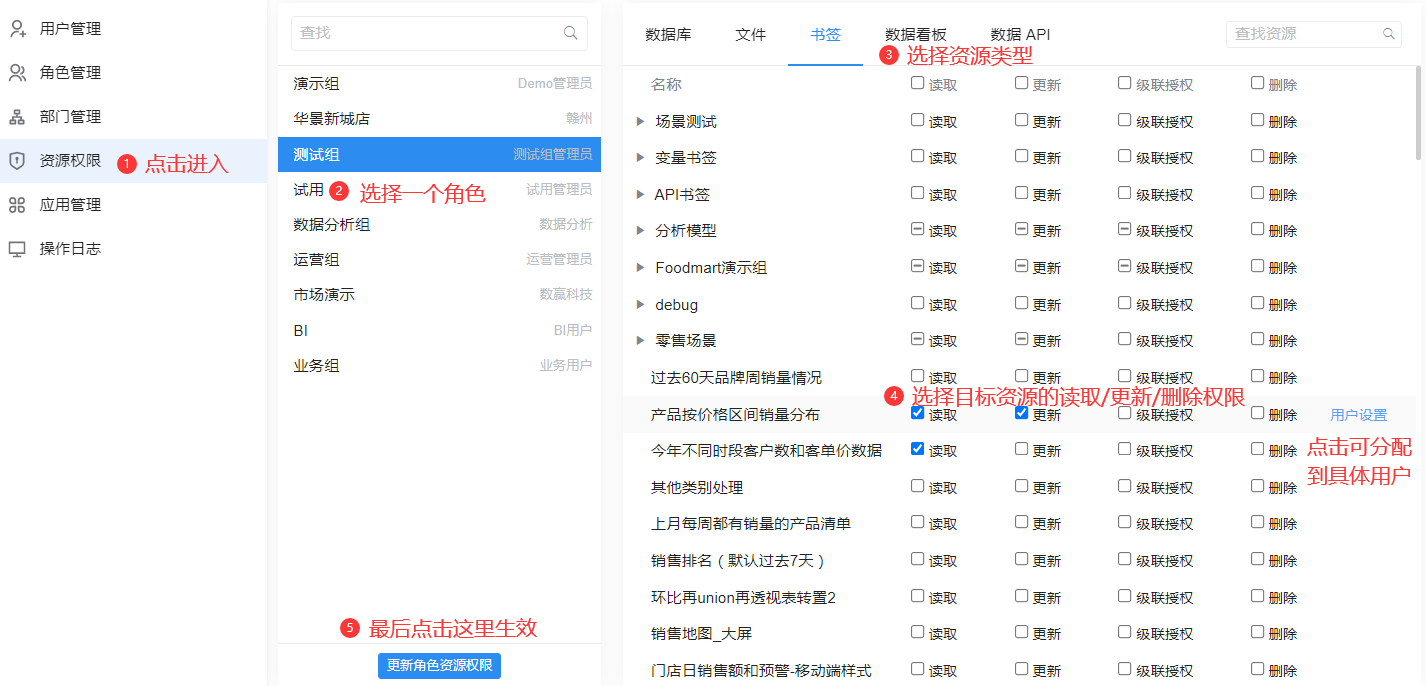Expand the 场景测试 folder

[x=640, y=122]
